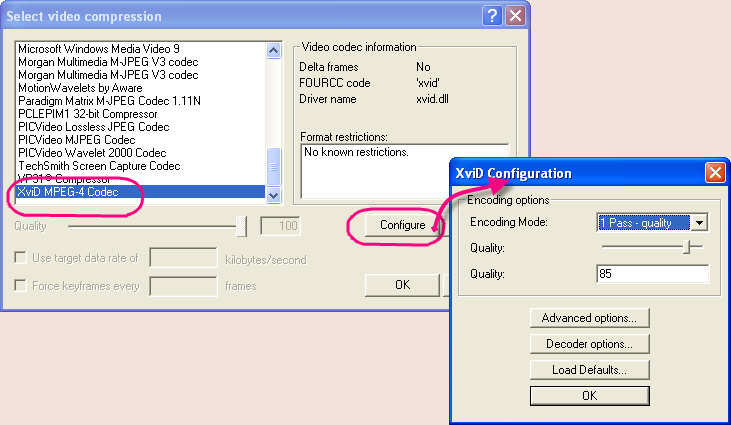Select PICVideo MJPEG Codec entry
This screenshot has height=425, width=731.
(140, 140)
